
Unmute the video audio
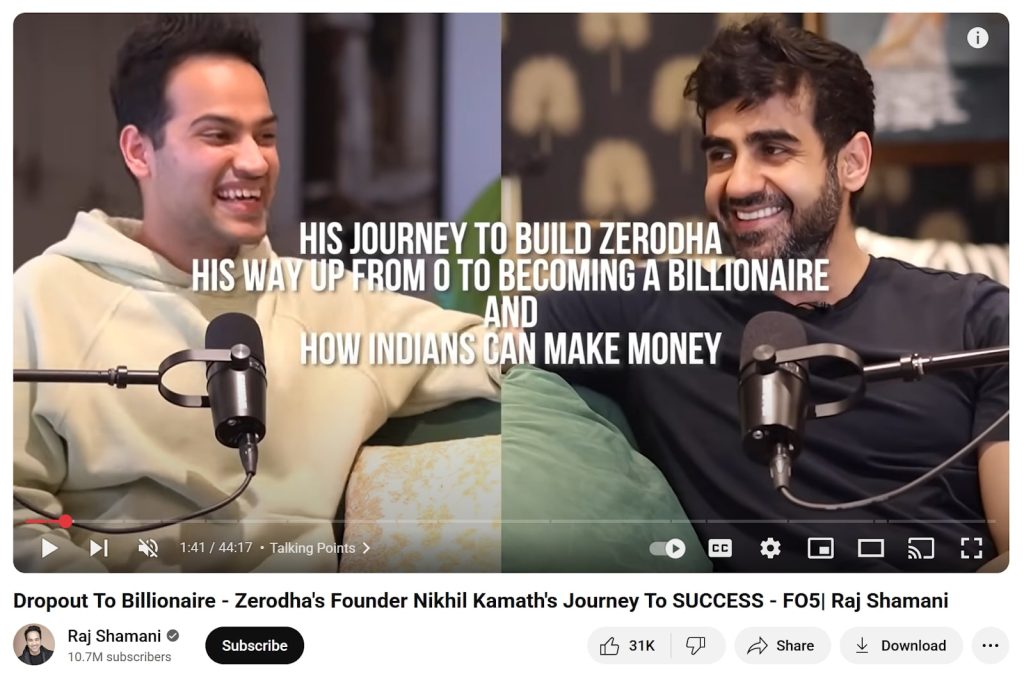(x=148, y=548)
